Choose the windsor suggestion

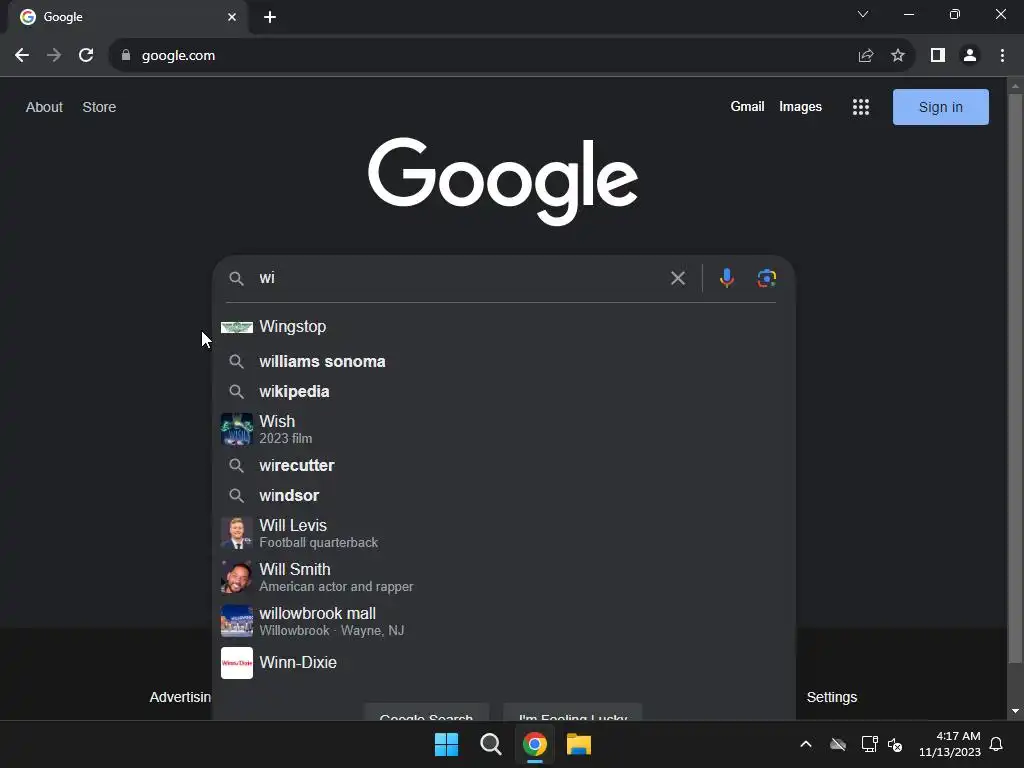click(504, 495)
